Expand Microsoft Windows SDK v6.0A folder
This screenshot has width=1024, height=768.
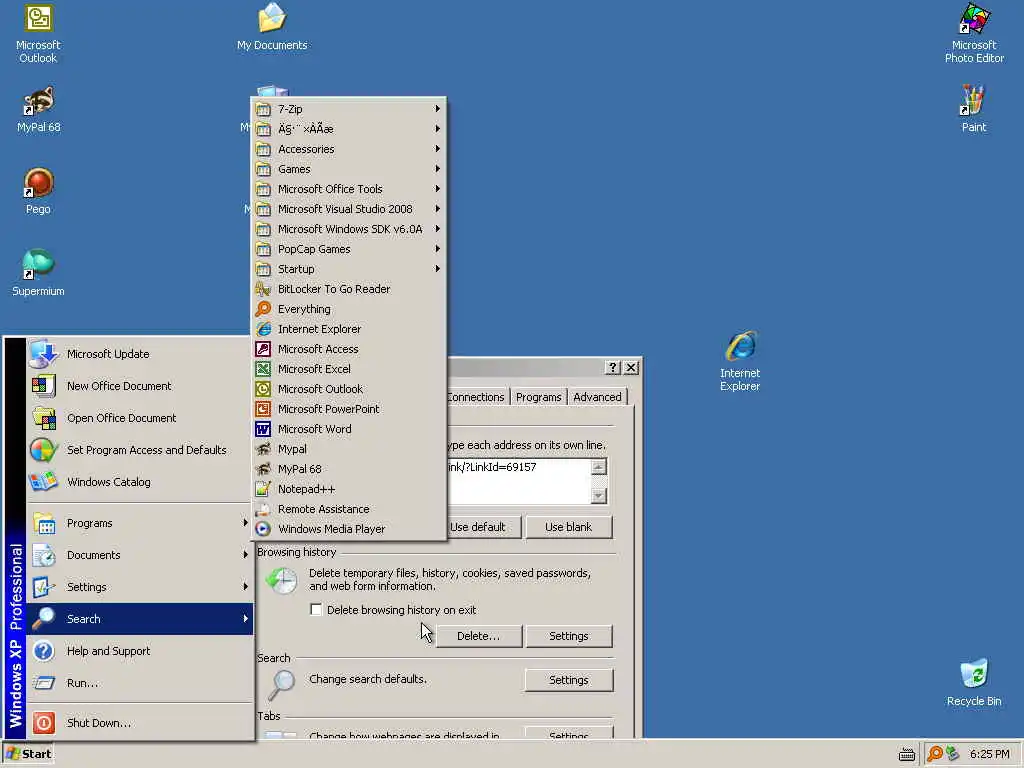[x=349, y=229]
